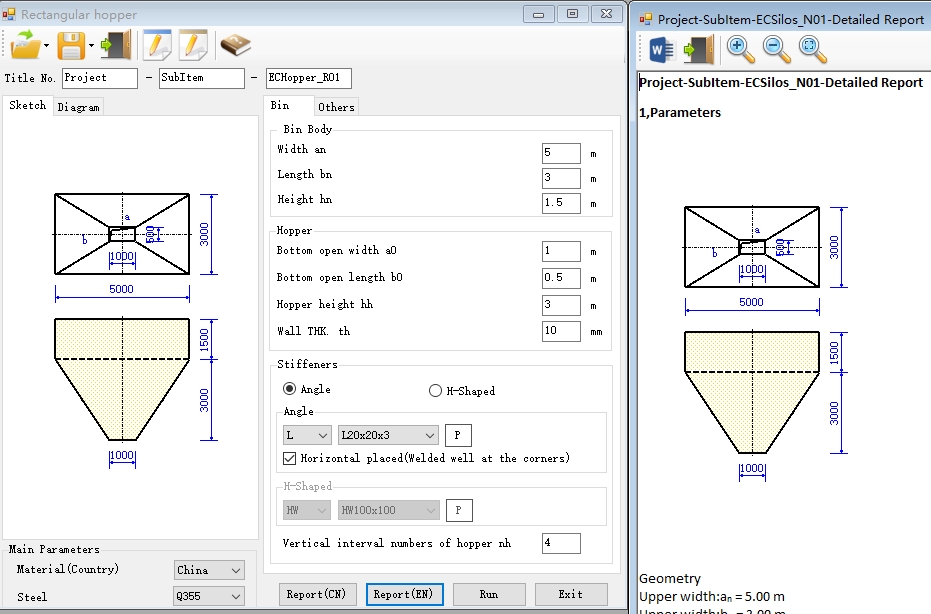Click the Bottom open length b0 field
The width and height of the screenshot is (931, 614).
tap(561, 278)
